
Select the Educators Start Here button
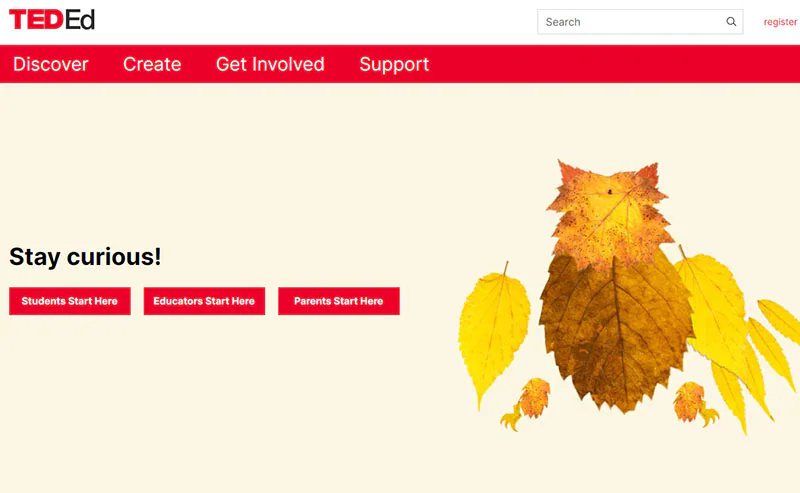coord(204,301)
